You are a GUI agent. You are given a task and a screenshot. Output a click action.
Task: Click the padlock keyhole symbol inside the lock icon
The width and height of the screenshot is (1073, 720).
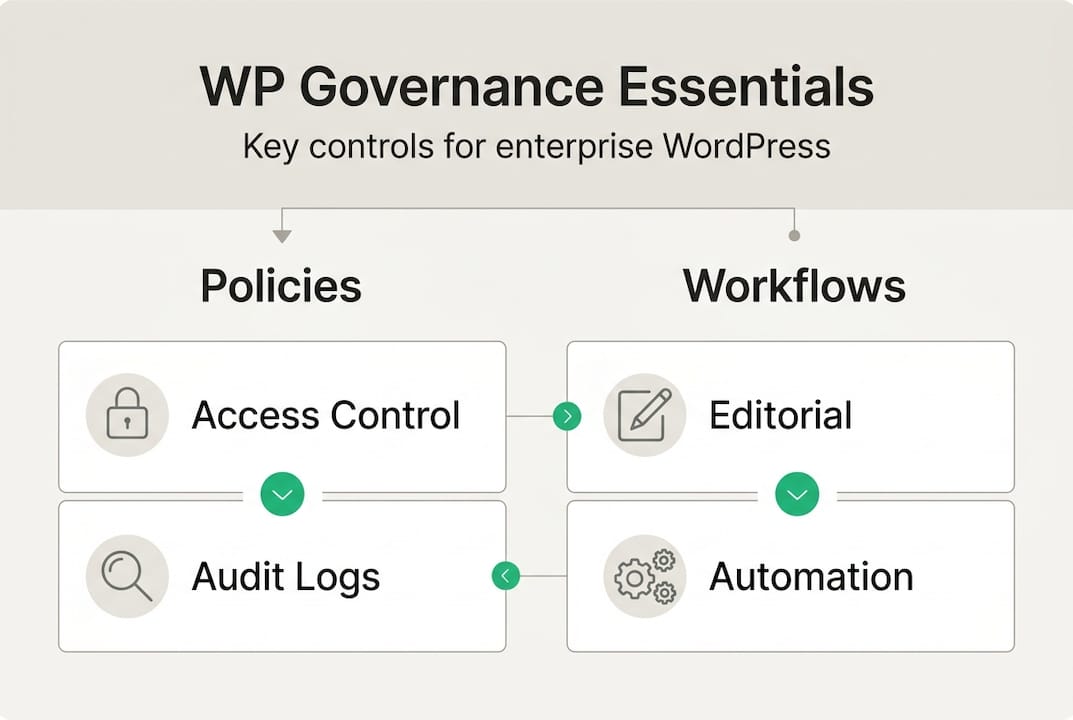click(x=127, y=420)
